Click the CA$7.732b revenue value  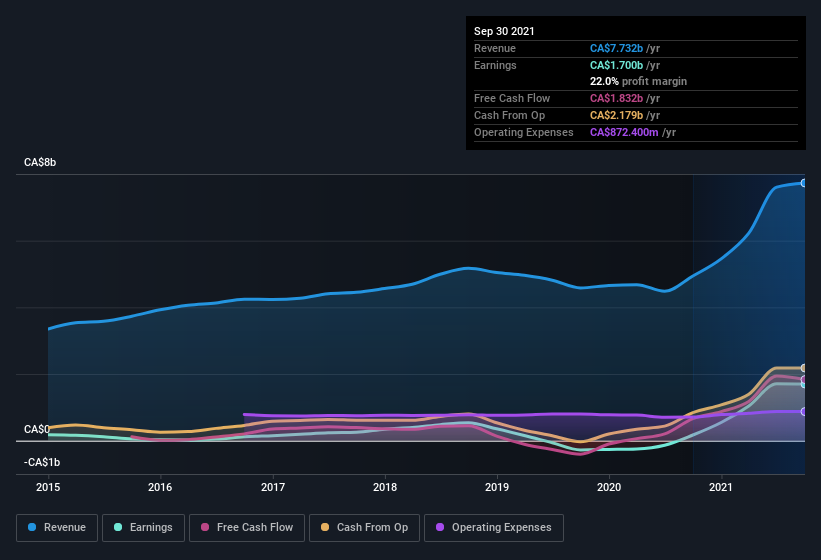(x=616, y=48)
